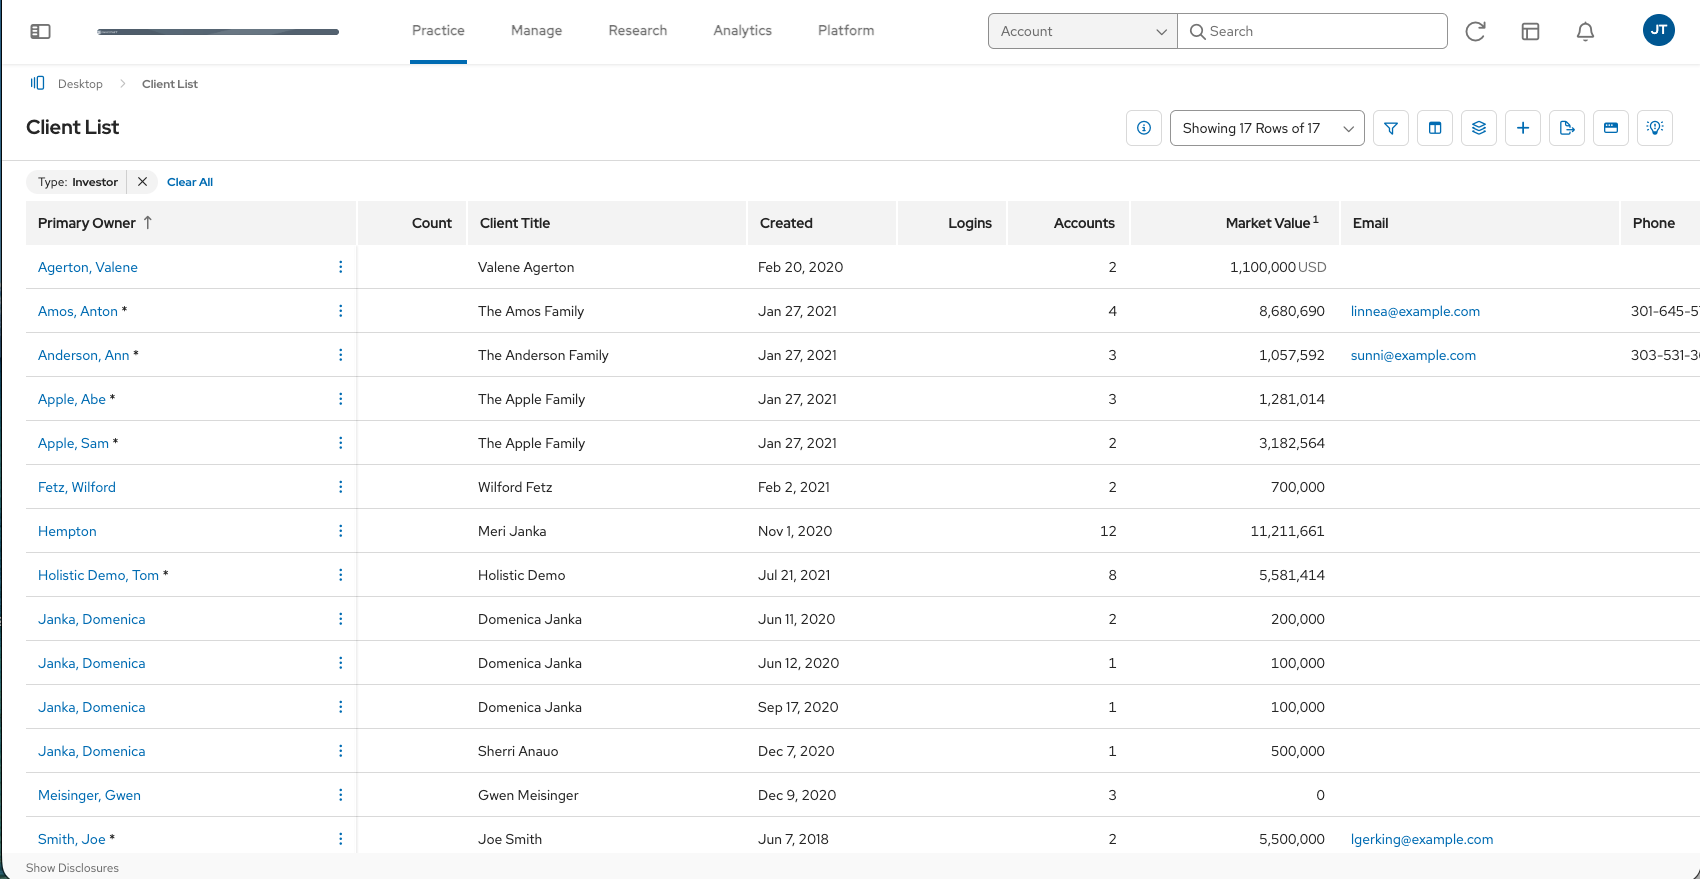Open row menu for Hempton
1700x879 pixels.
pos(340,531)
